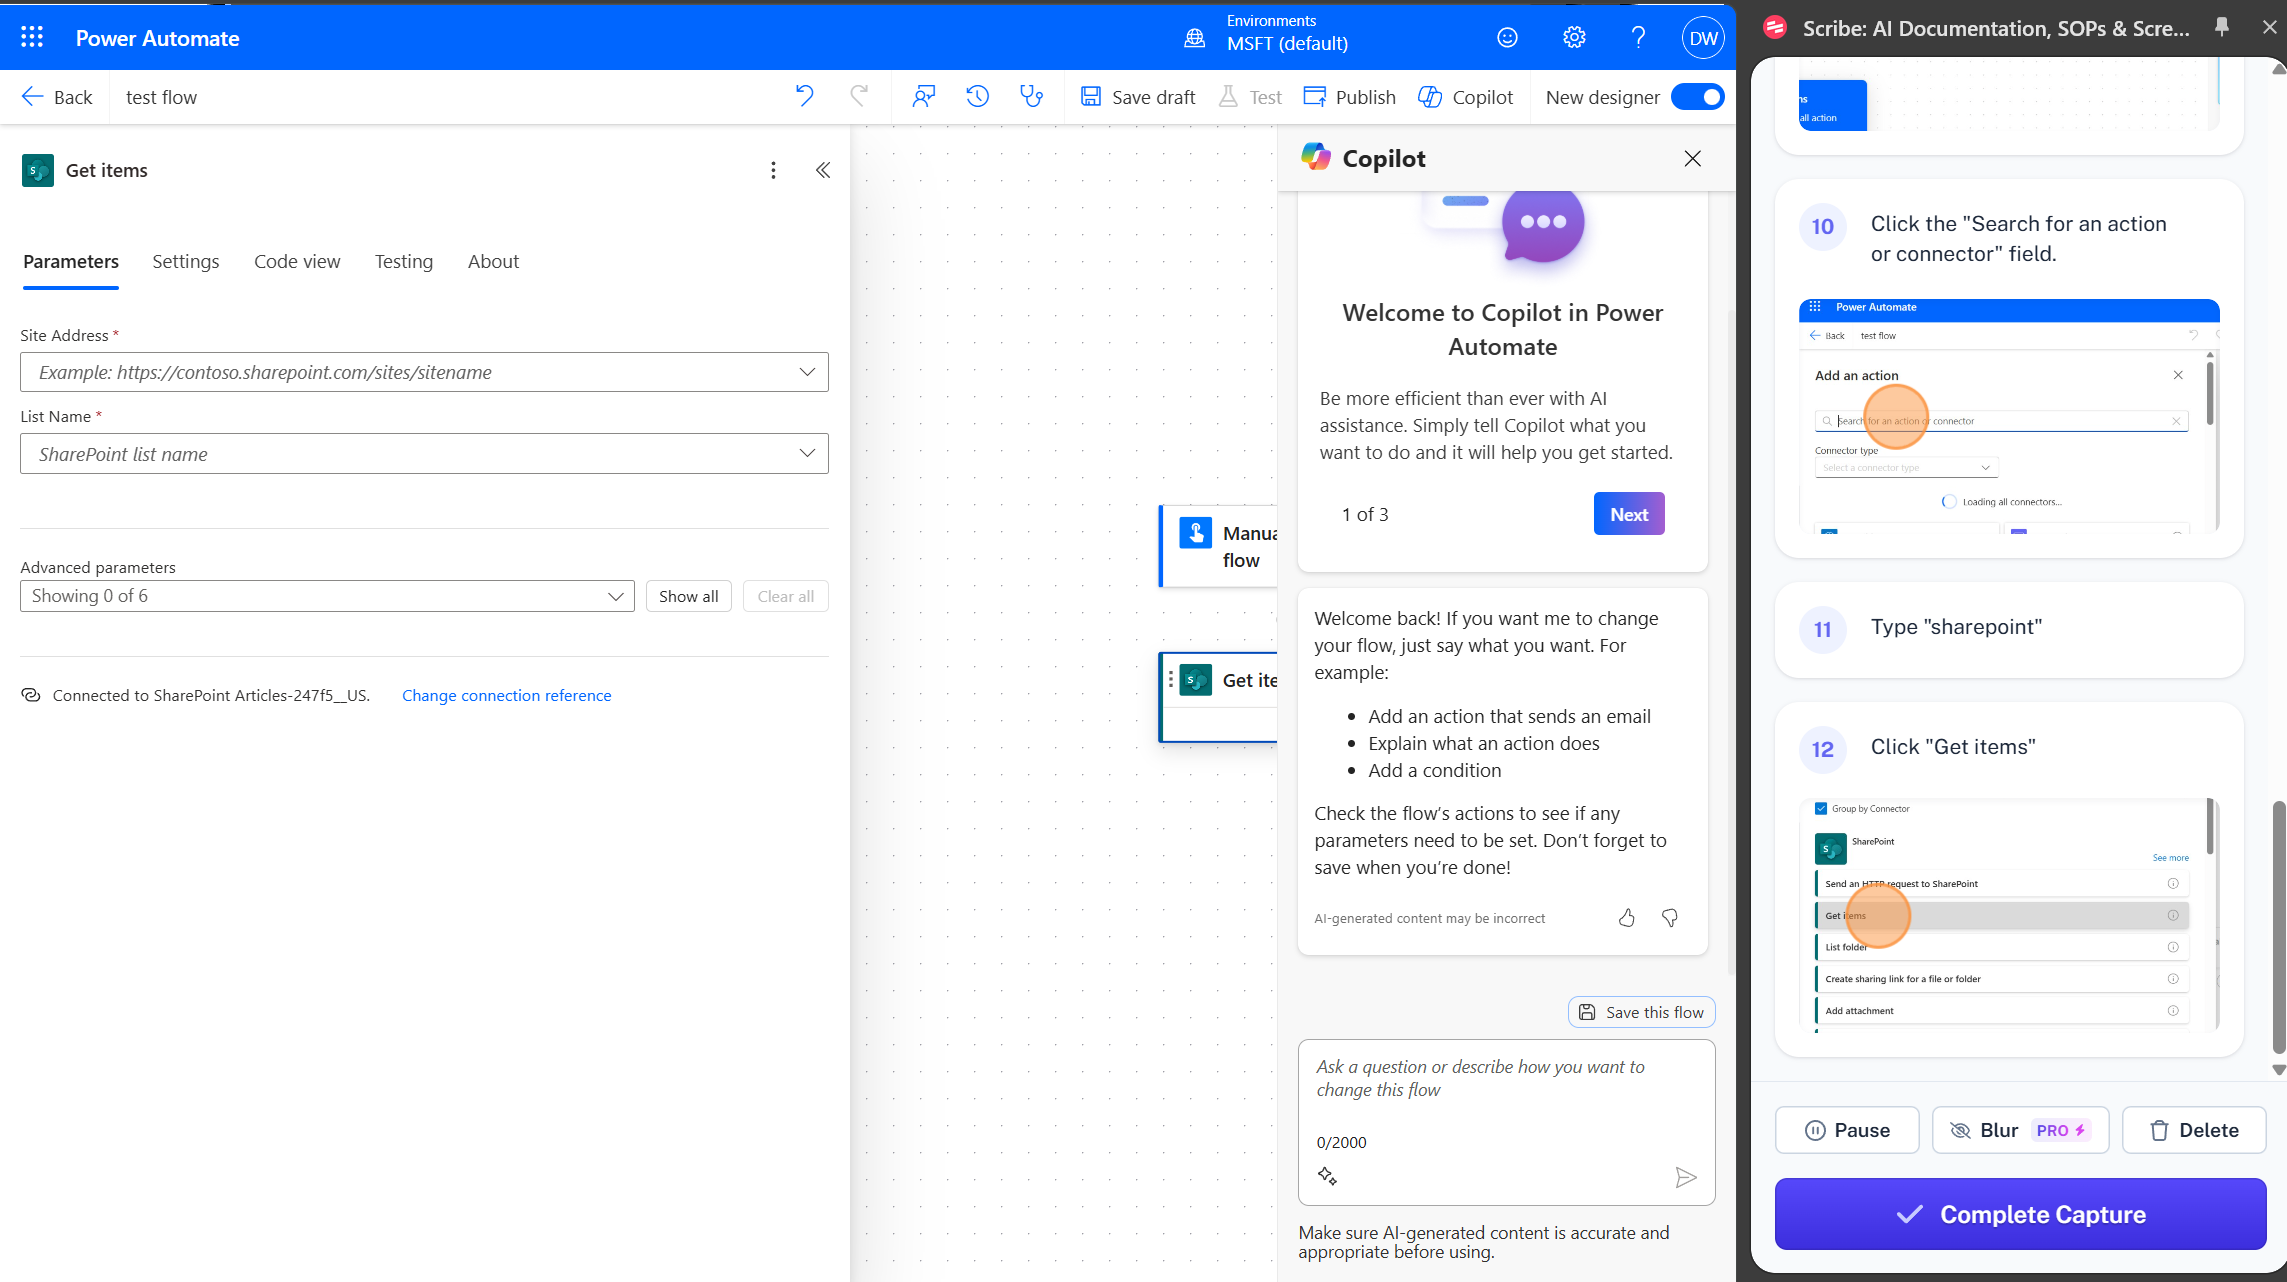Click Save draft in toolbar
This screenshot has width=2287, height=1282.
(x=1138, y=97)
